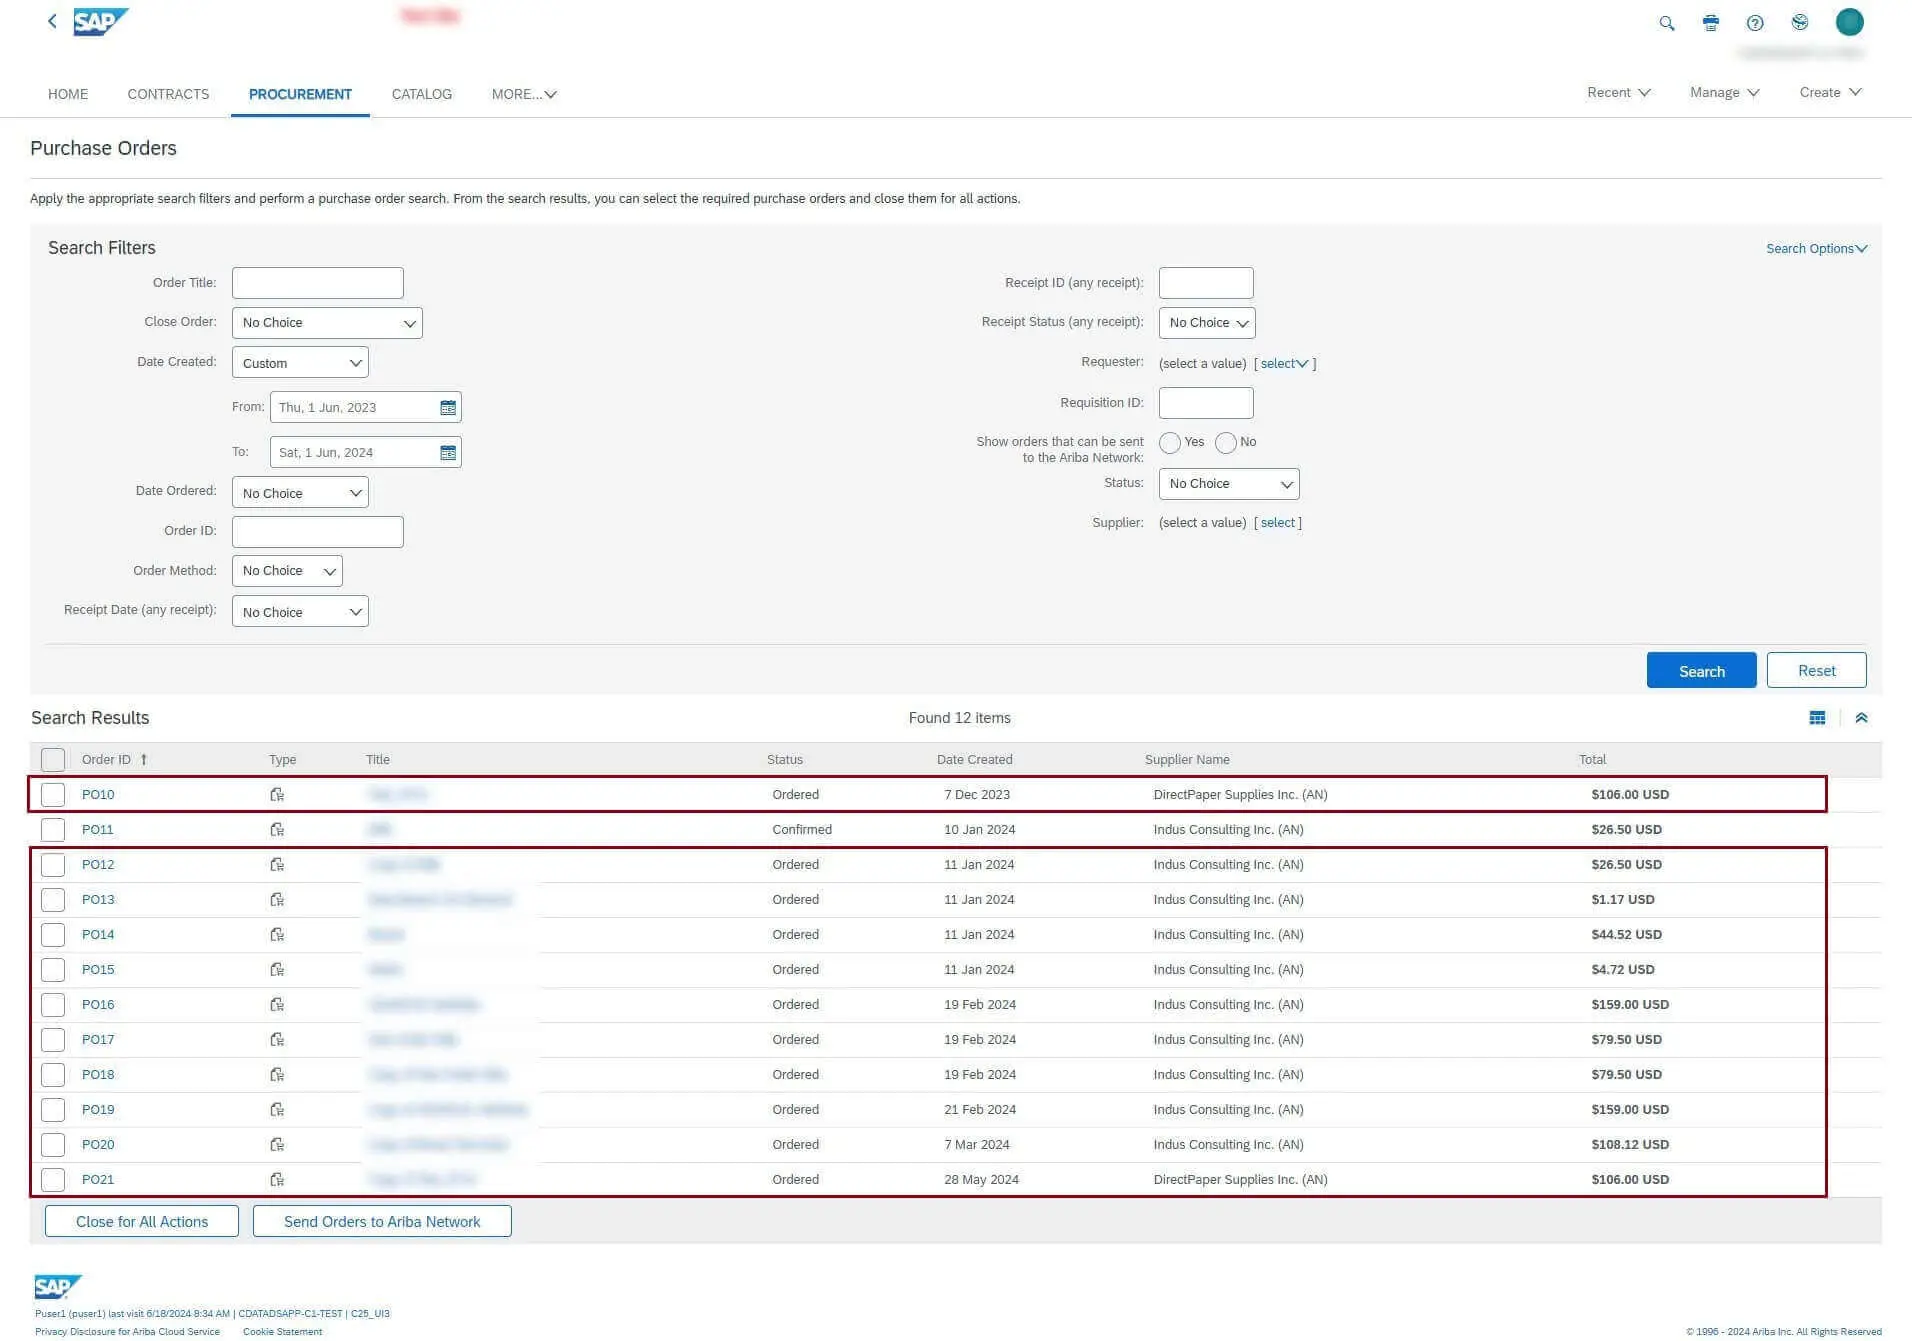Viewport: 1912px width, 1341px height.
Task: Expand the Close Order dropdown
Action: click(327, 323)
